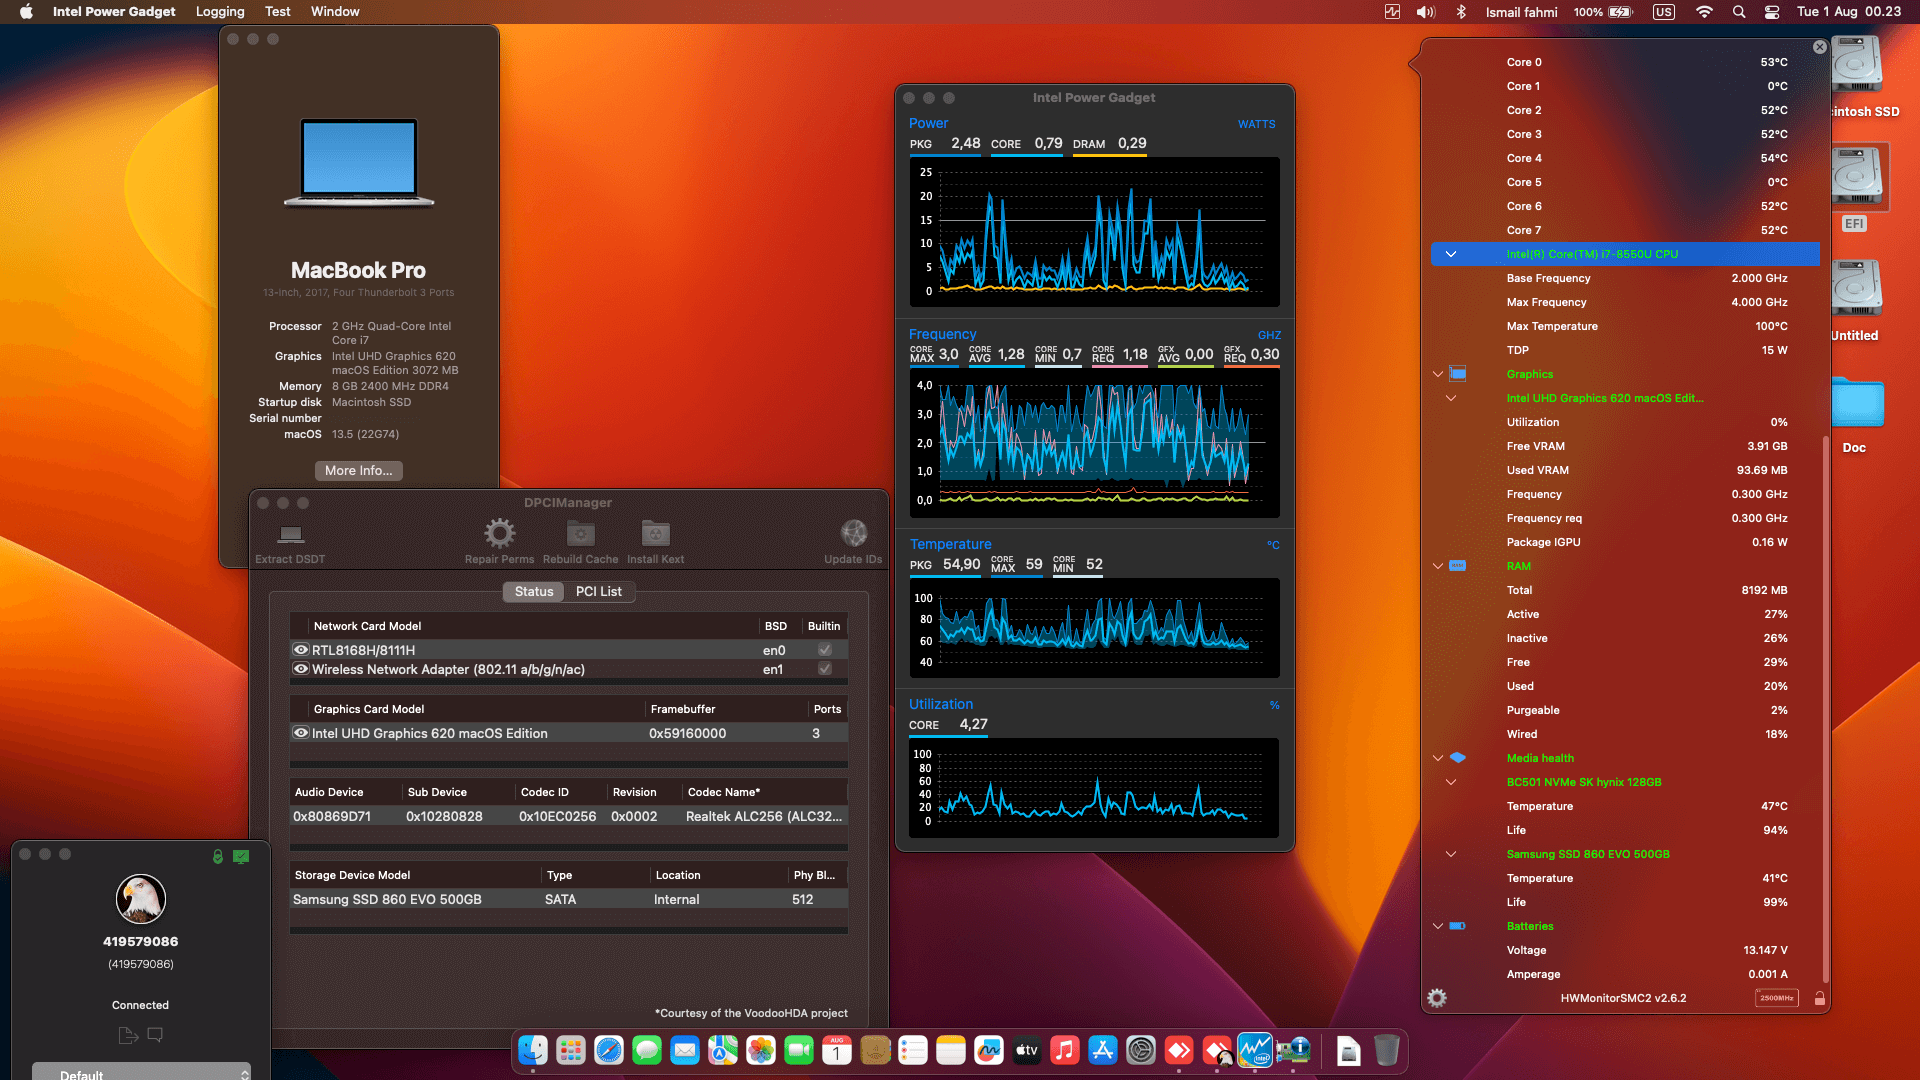Toggle eye icon for Intel UHD Graphics 620
1920x1080 pixels.
(301, 733)
